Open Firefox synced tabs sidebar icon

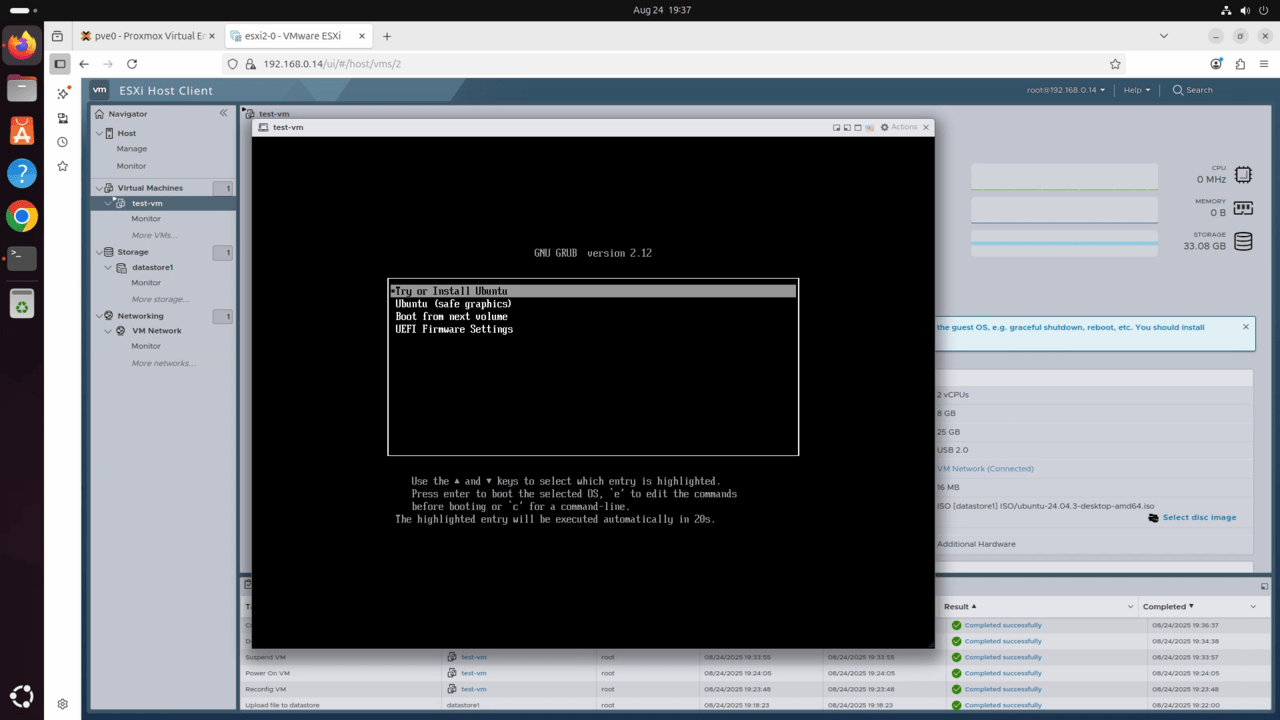pos(62,118)
